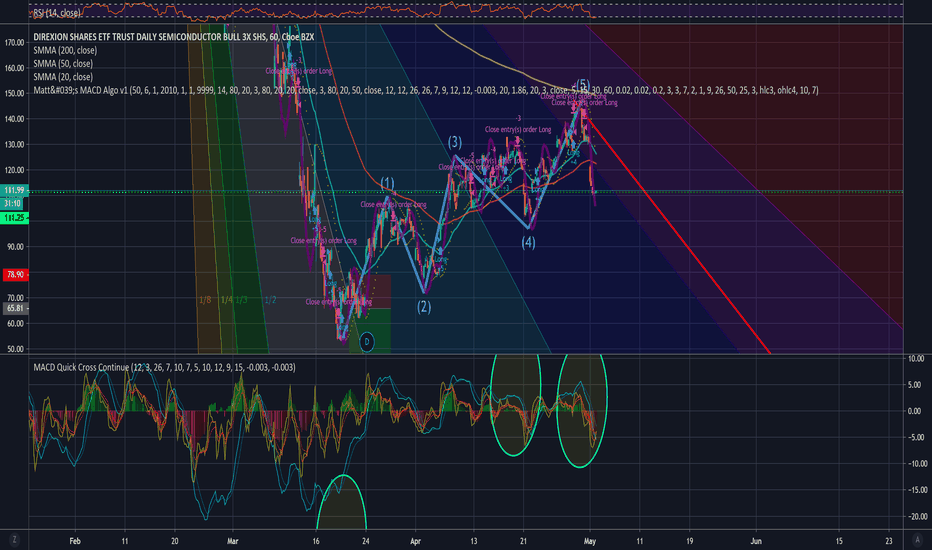Screen dimensions: 932x550
Task: Select the 1/4 fan line label
Action: tap(226, 300)
